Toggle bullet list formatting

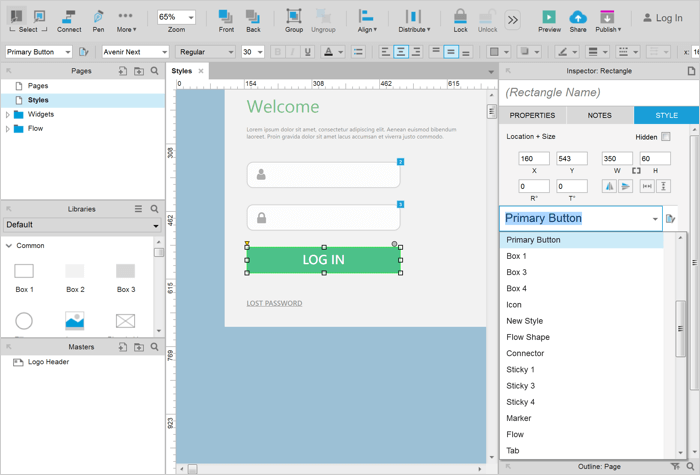click(358, 52)
